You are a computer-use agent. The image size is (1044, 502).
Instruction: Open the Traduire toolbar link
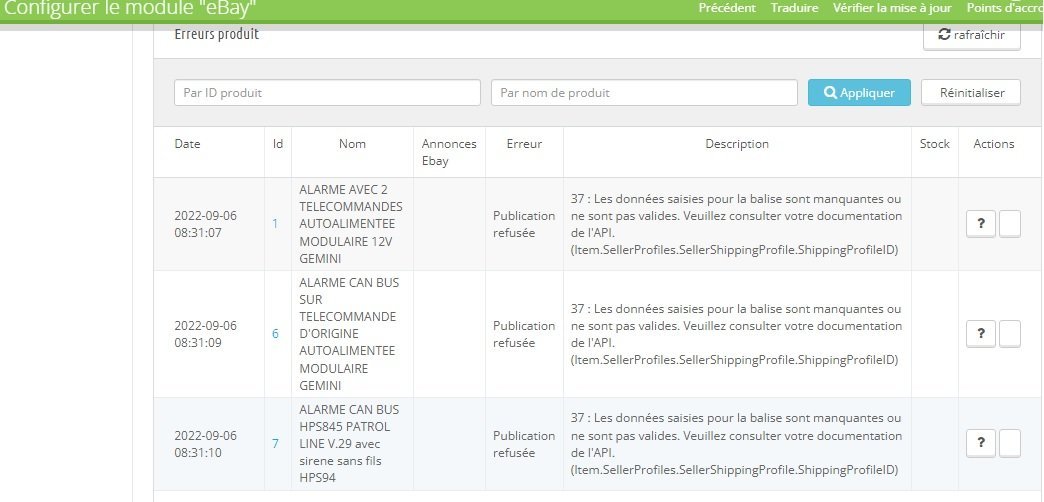(794, 8)
